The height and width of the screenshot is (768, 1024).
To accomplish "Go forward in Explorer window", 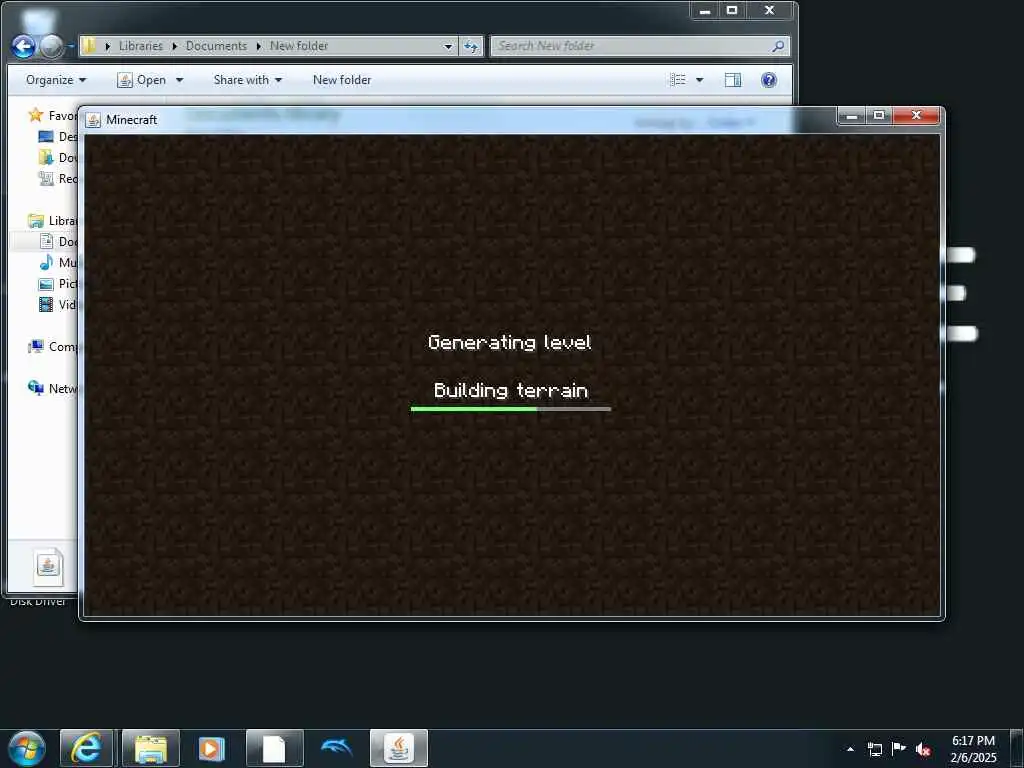I will tap(52, 46).
